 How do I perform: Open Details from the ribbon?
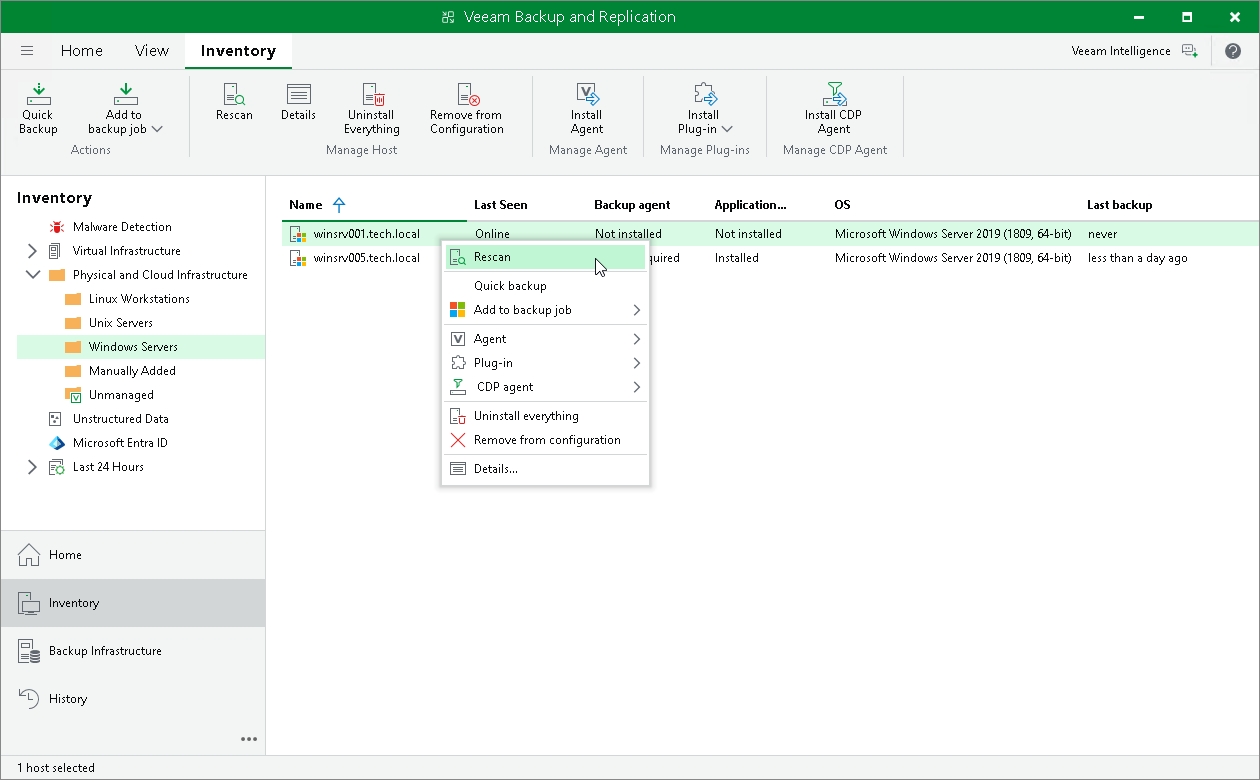pos(298,102)
